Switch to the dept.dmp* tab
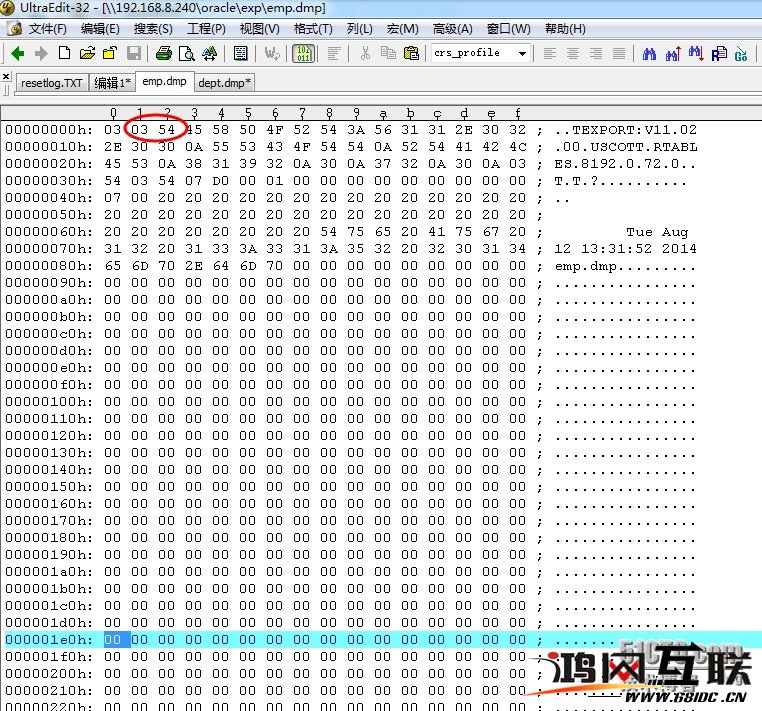This screenshot has height=711, width=762. tap(224, 83)
